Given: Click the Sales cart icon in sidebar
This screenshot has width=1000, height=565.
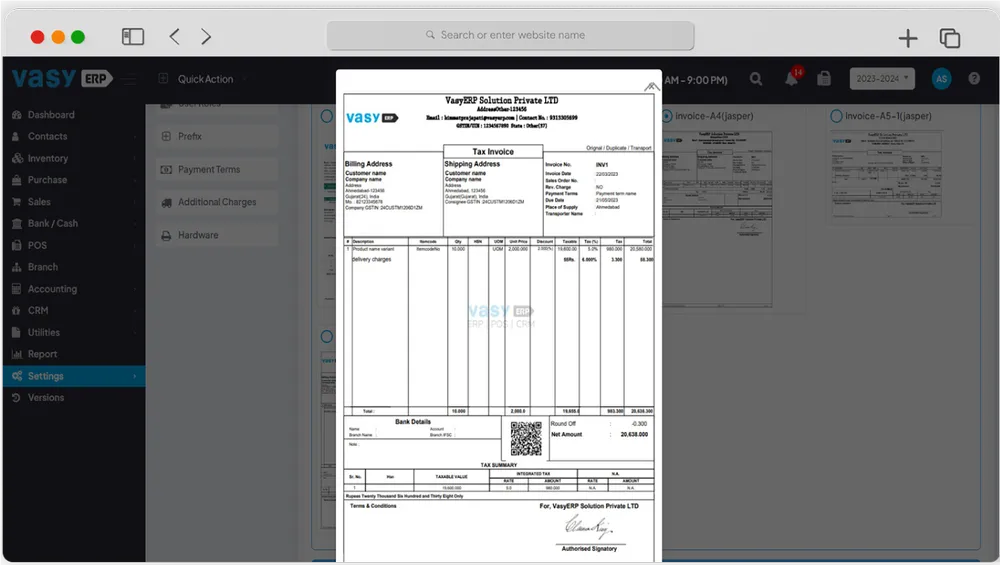Looking at the screenshot, I should coord(17,202).
